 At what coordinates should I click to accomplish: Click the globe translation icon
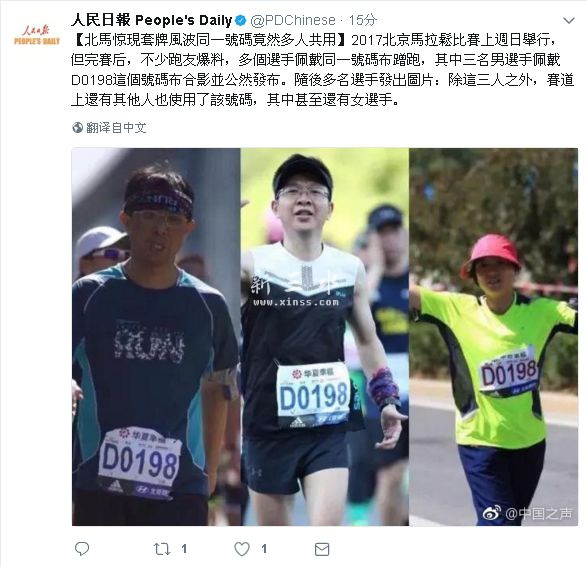coord(77,128)
